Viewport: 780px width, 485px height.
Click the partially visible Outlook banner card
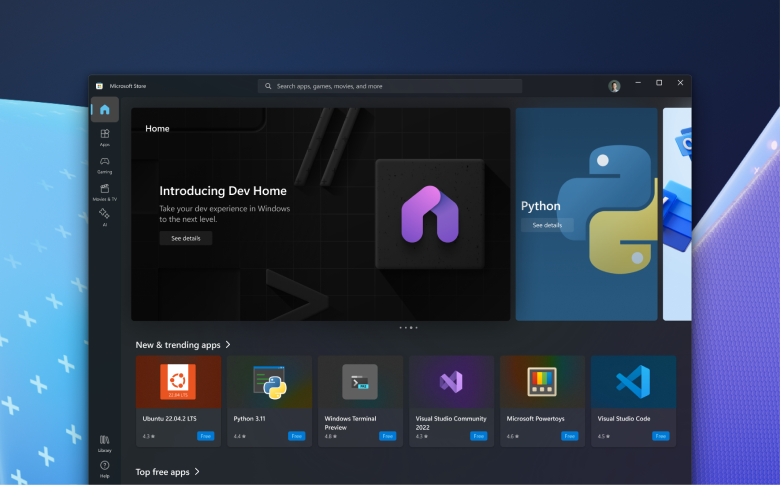(677, 214)
